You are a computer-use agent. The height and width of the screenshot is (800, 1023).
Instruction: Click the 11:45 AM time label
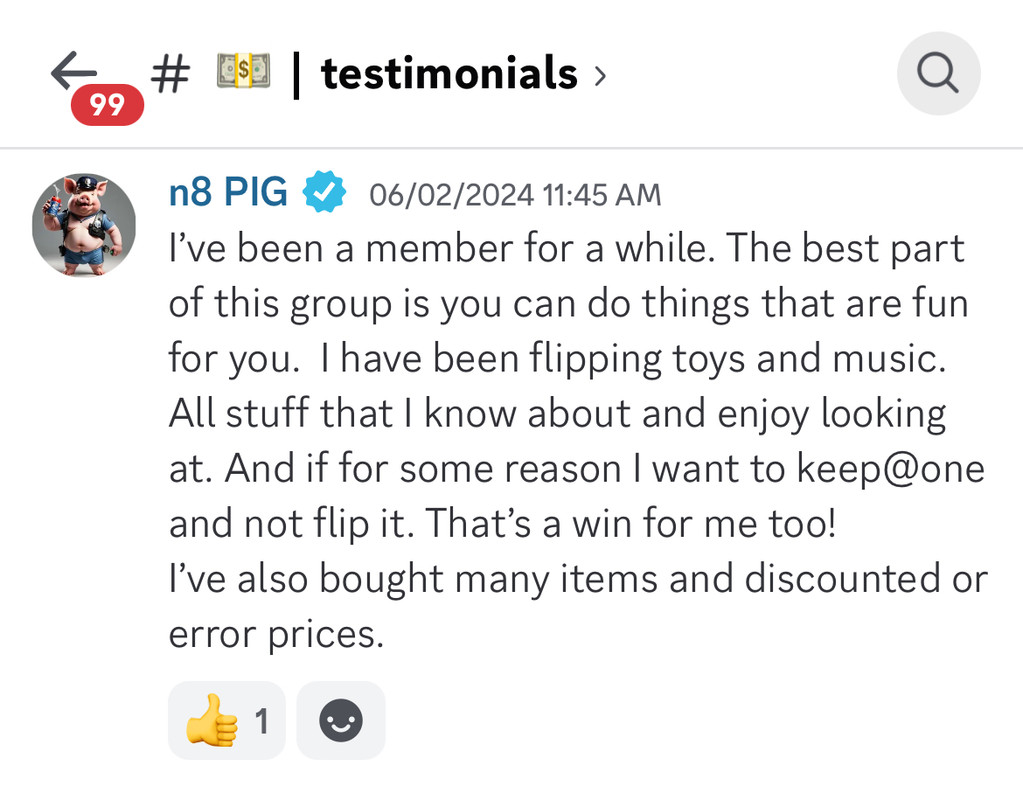click(602, 194)
